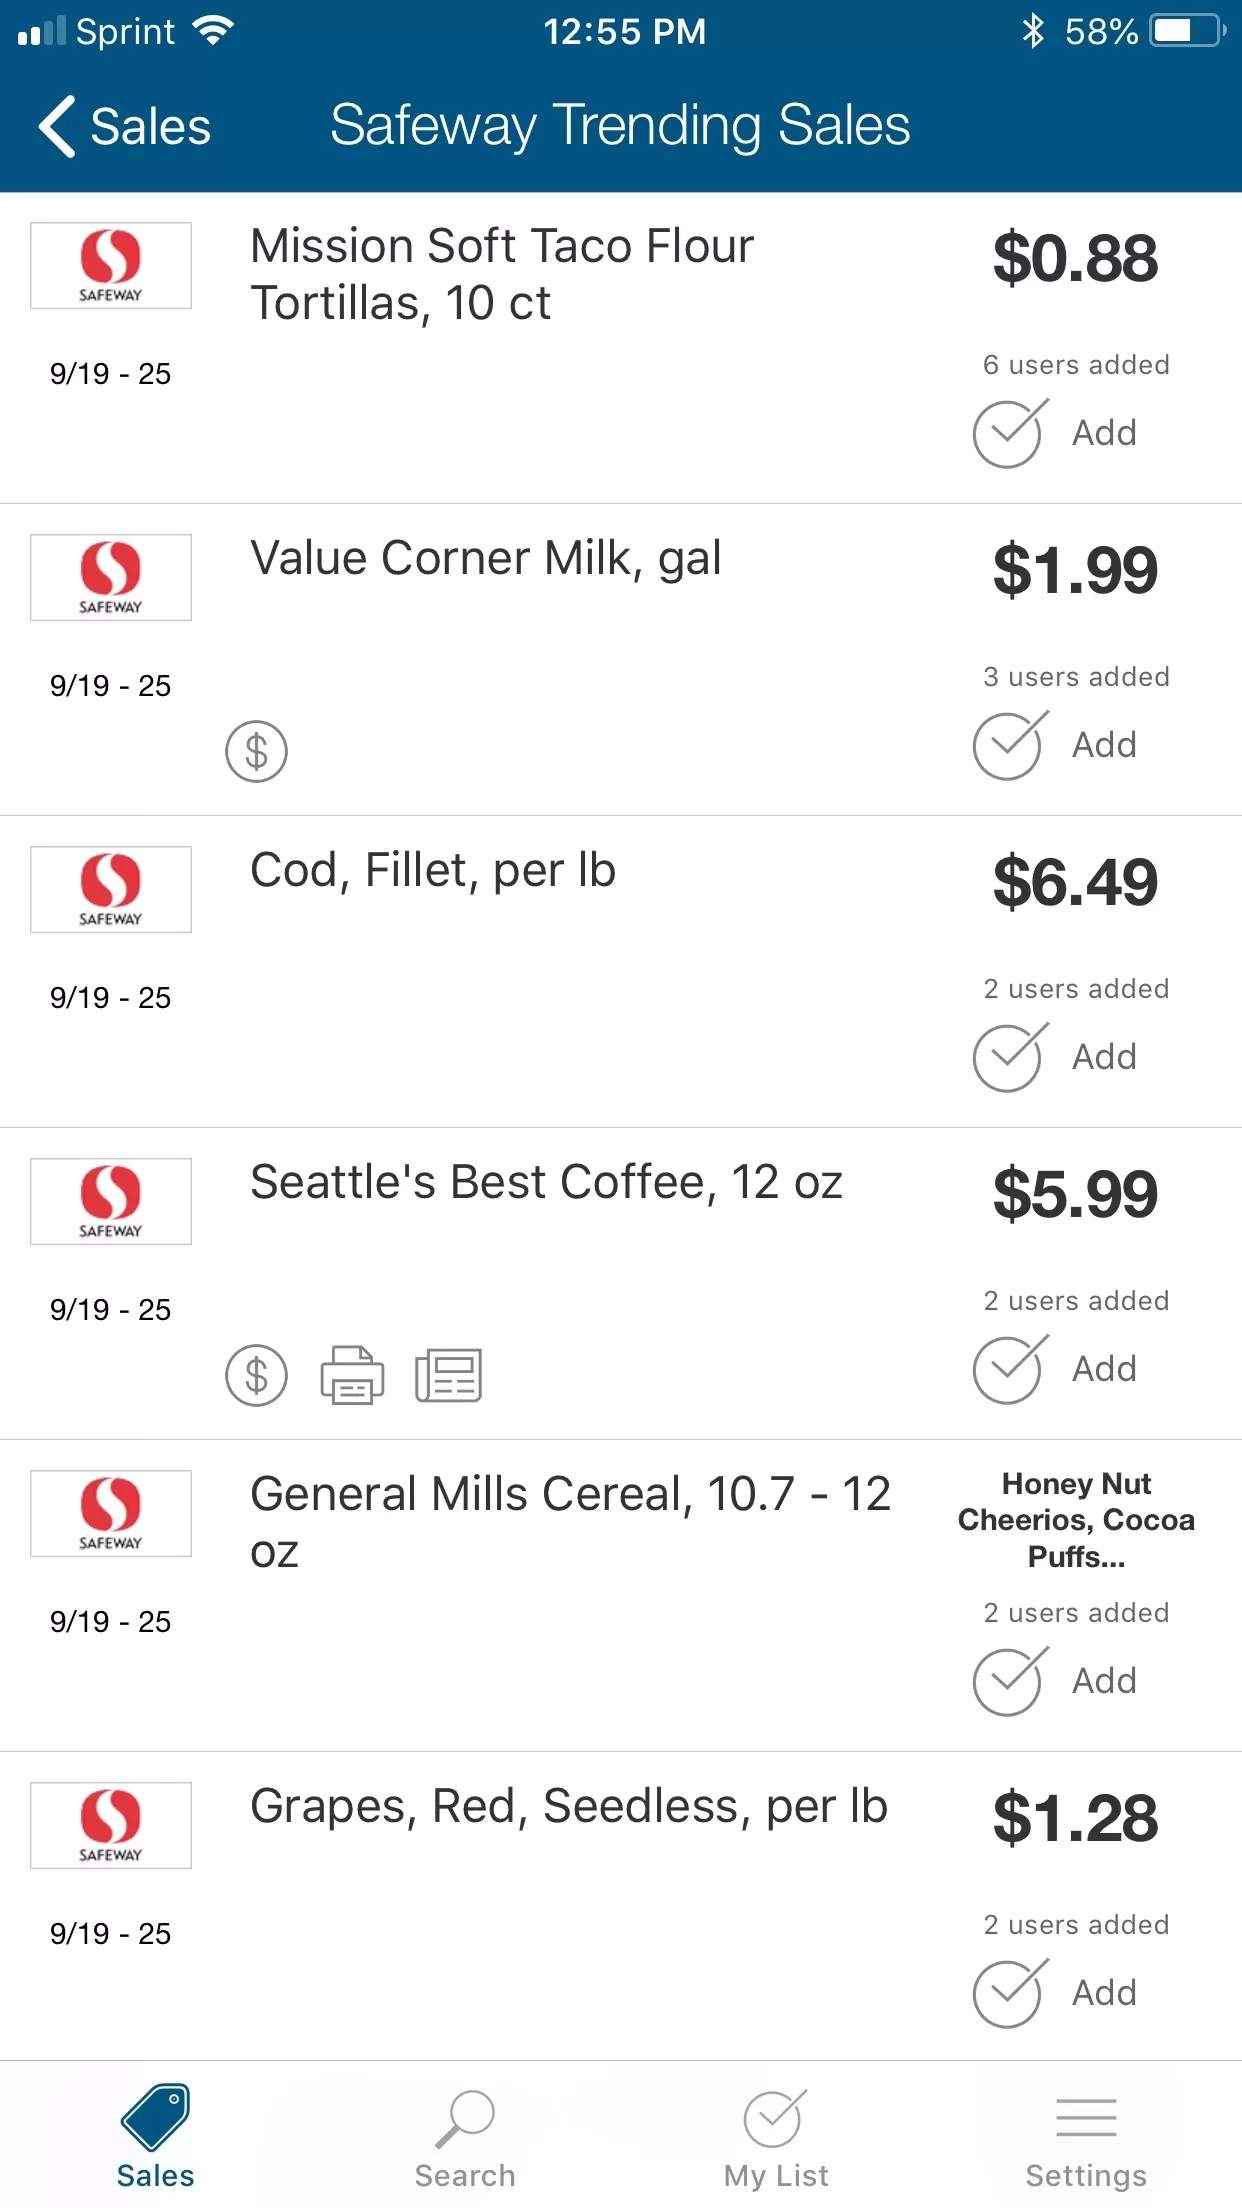Screen dimensions: 1242x2208
Task: Expand truncated Honey Nut Cheerios deal text
Action: 1076,1520
